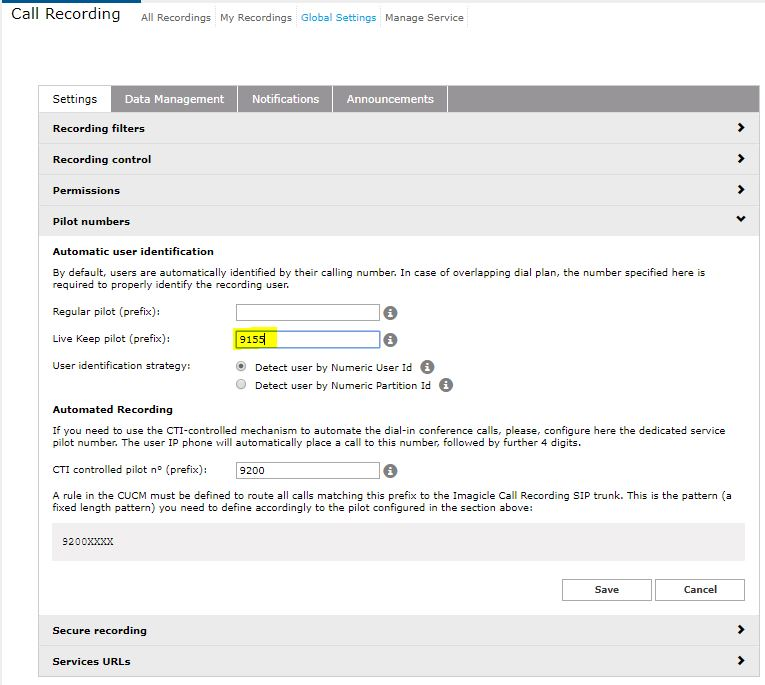Click the Save button

pos(606,589)
